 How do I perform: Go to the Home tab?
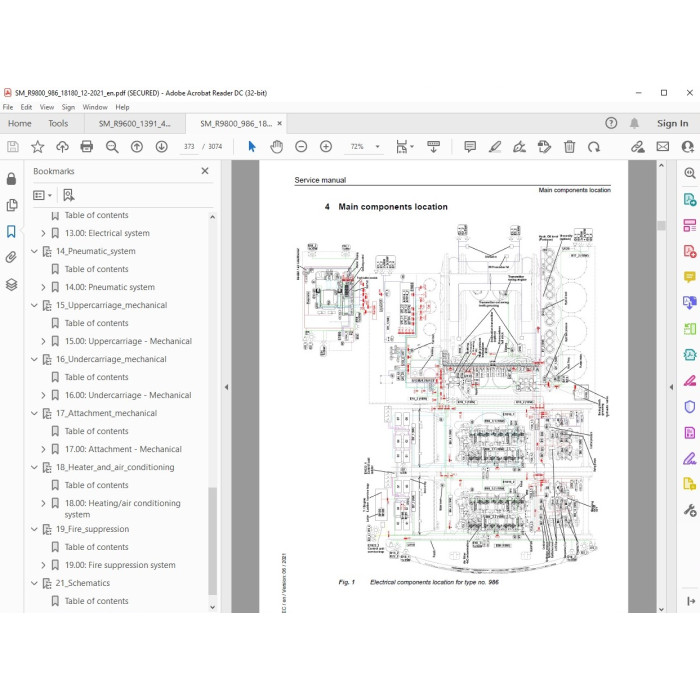click(20, 124)
